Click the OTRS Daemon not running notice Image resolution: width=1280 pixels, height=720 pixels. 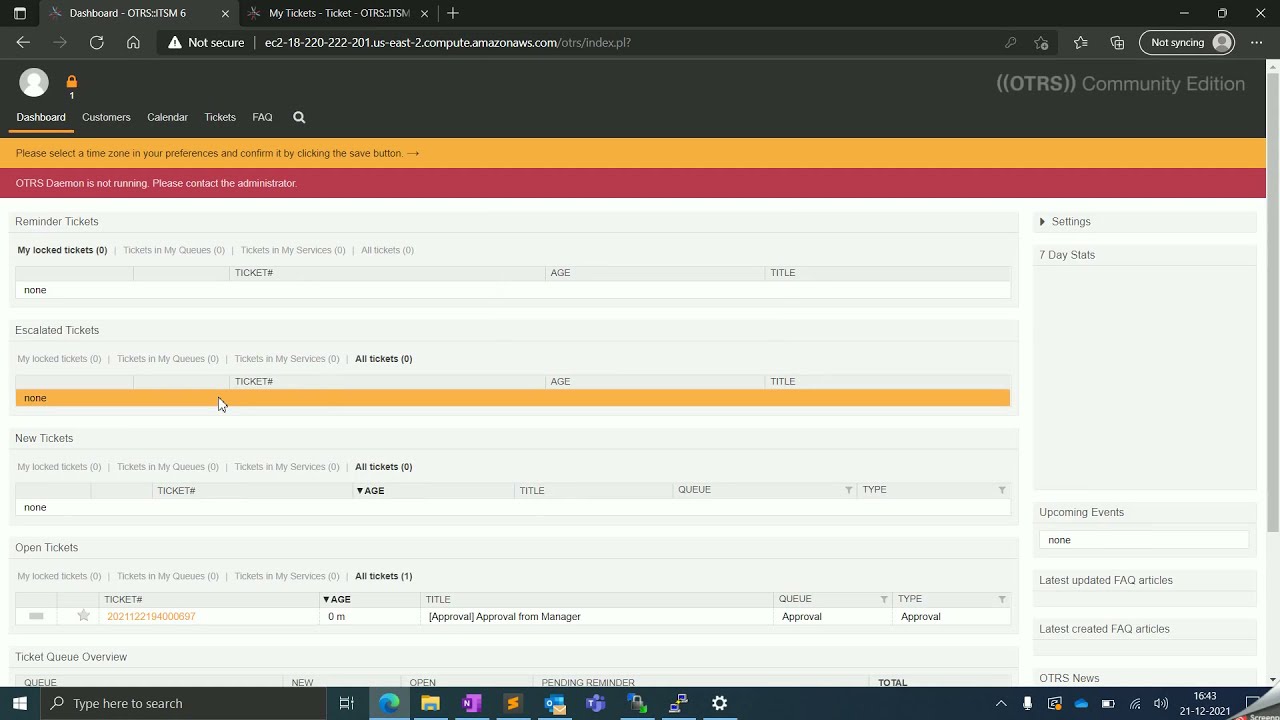(x=156, y=183)
